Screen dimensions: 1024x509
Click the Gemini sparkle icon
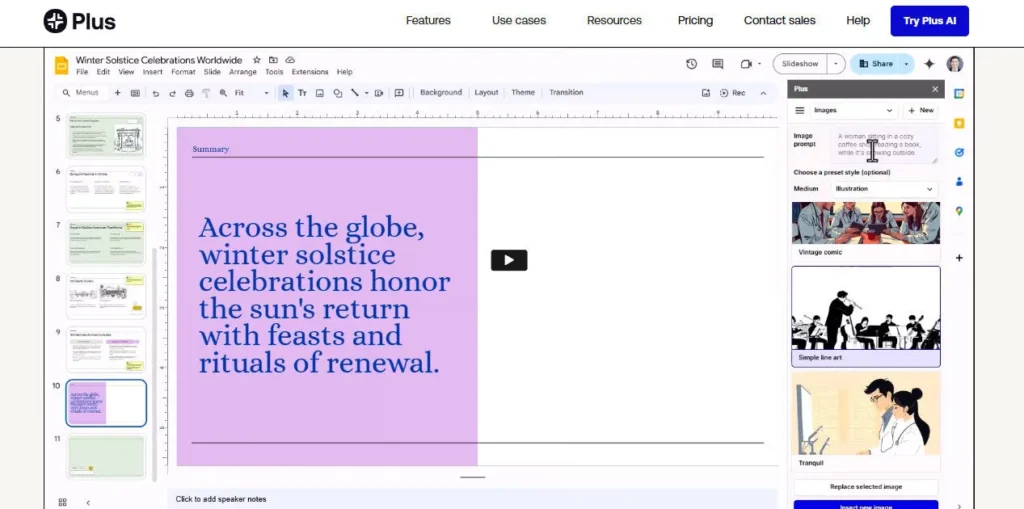tap(929, 64)
